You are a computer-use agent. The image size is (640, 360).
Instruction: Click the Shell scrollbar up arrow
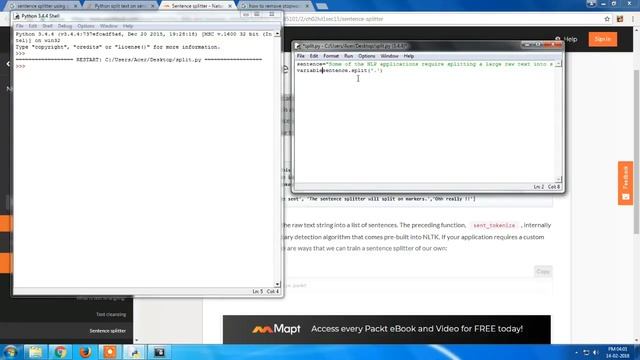click(278, 34)
